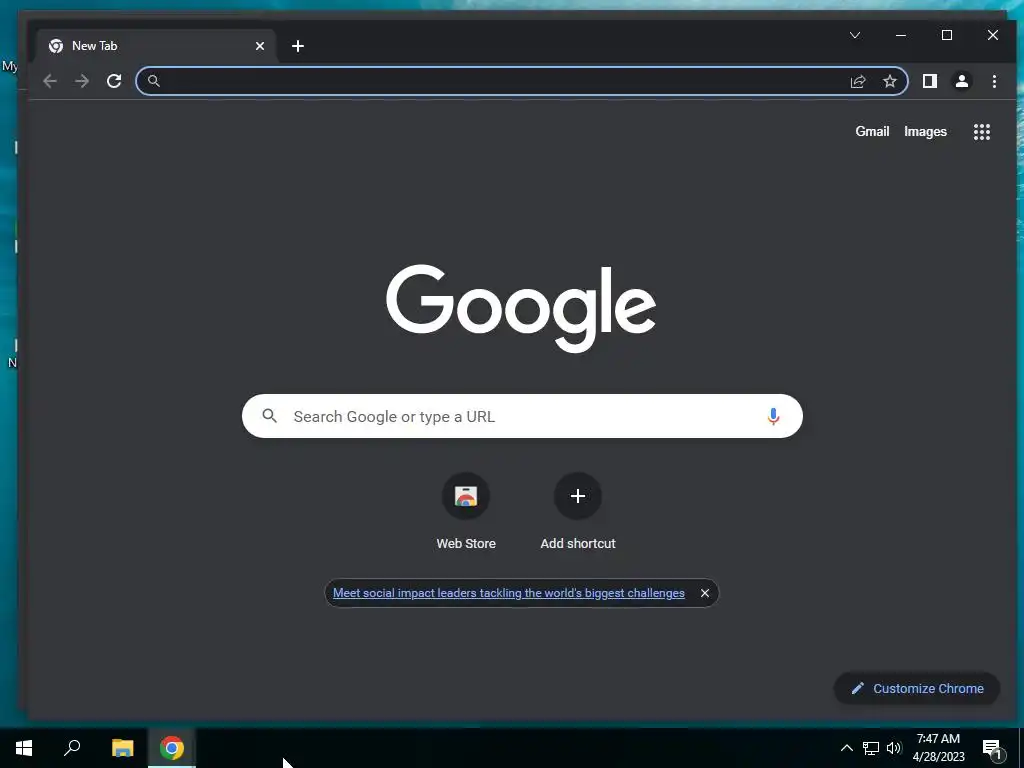Dismiss the social impact promo banner
Screen dimensions: 1024x768
coord(705,593)
